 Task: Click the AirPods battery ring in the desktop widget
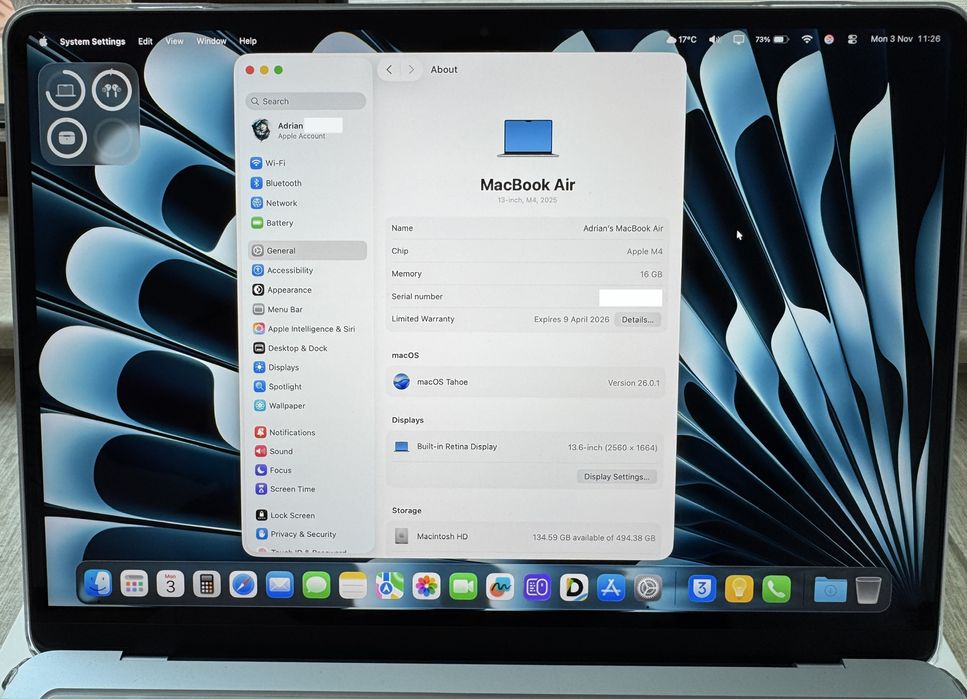[112, 90]
